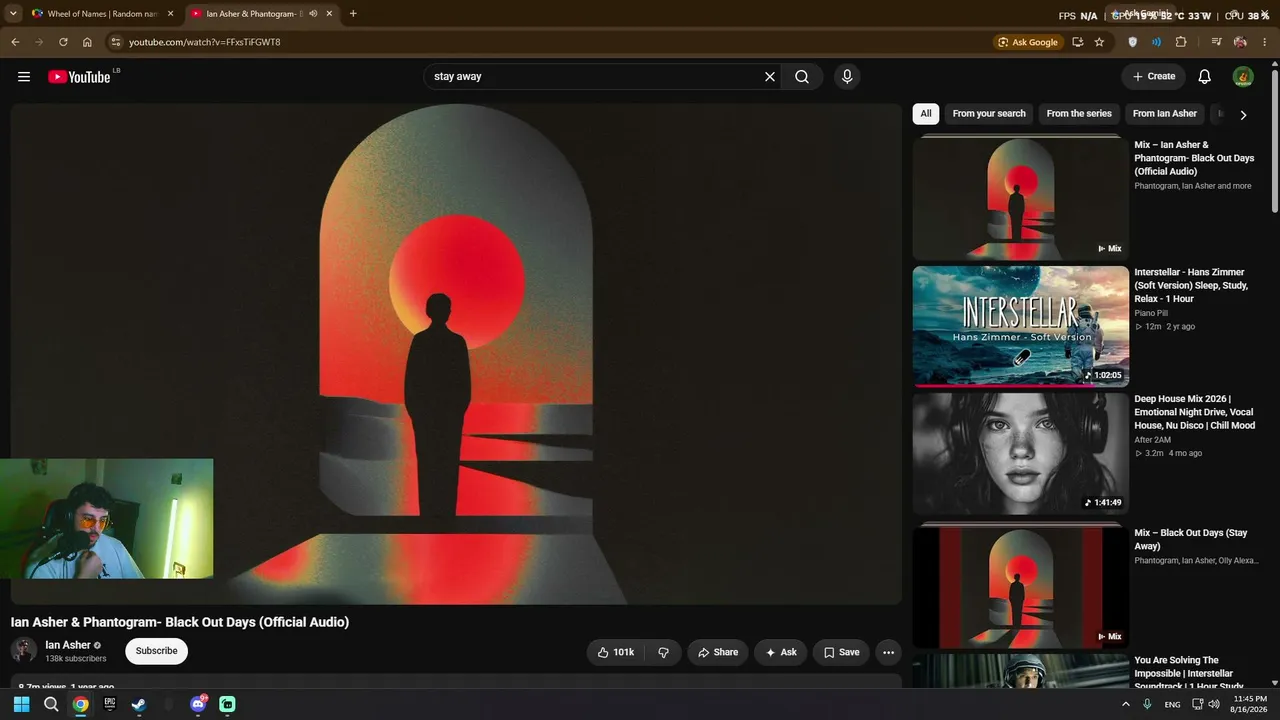Open the Windows Start menu
This screenshot has height=720, width=1280.
22,704
